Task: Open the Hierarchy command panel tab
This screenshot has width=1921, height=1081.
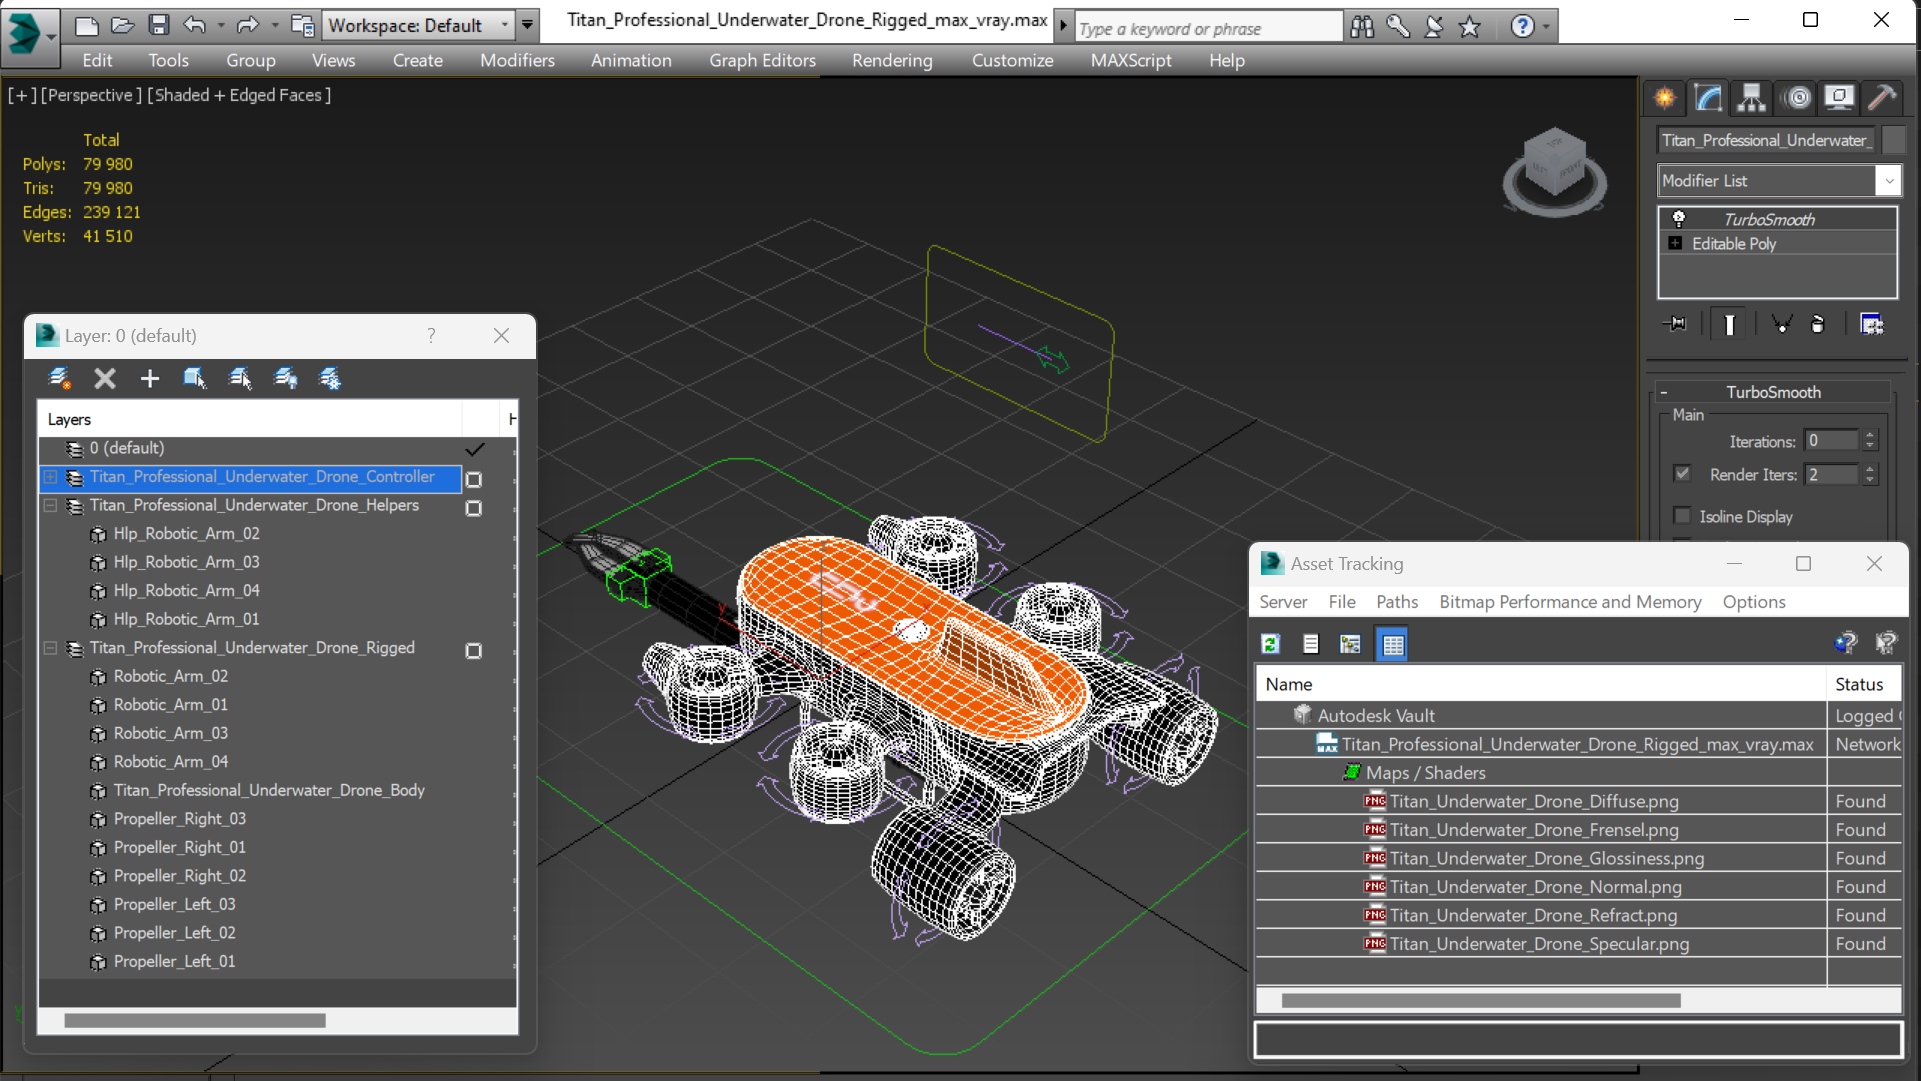Action: click(x=1751, y=98)
